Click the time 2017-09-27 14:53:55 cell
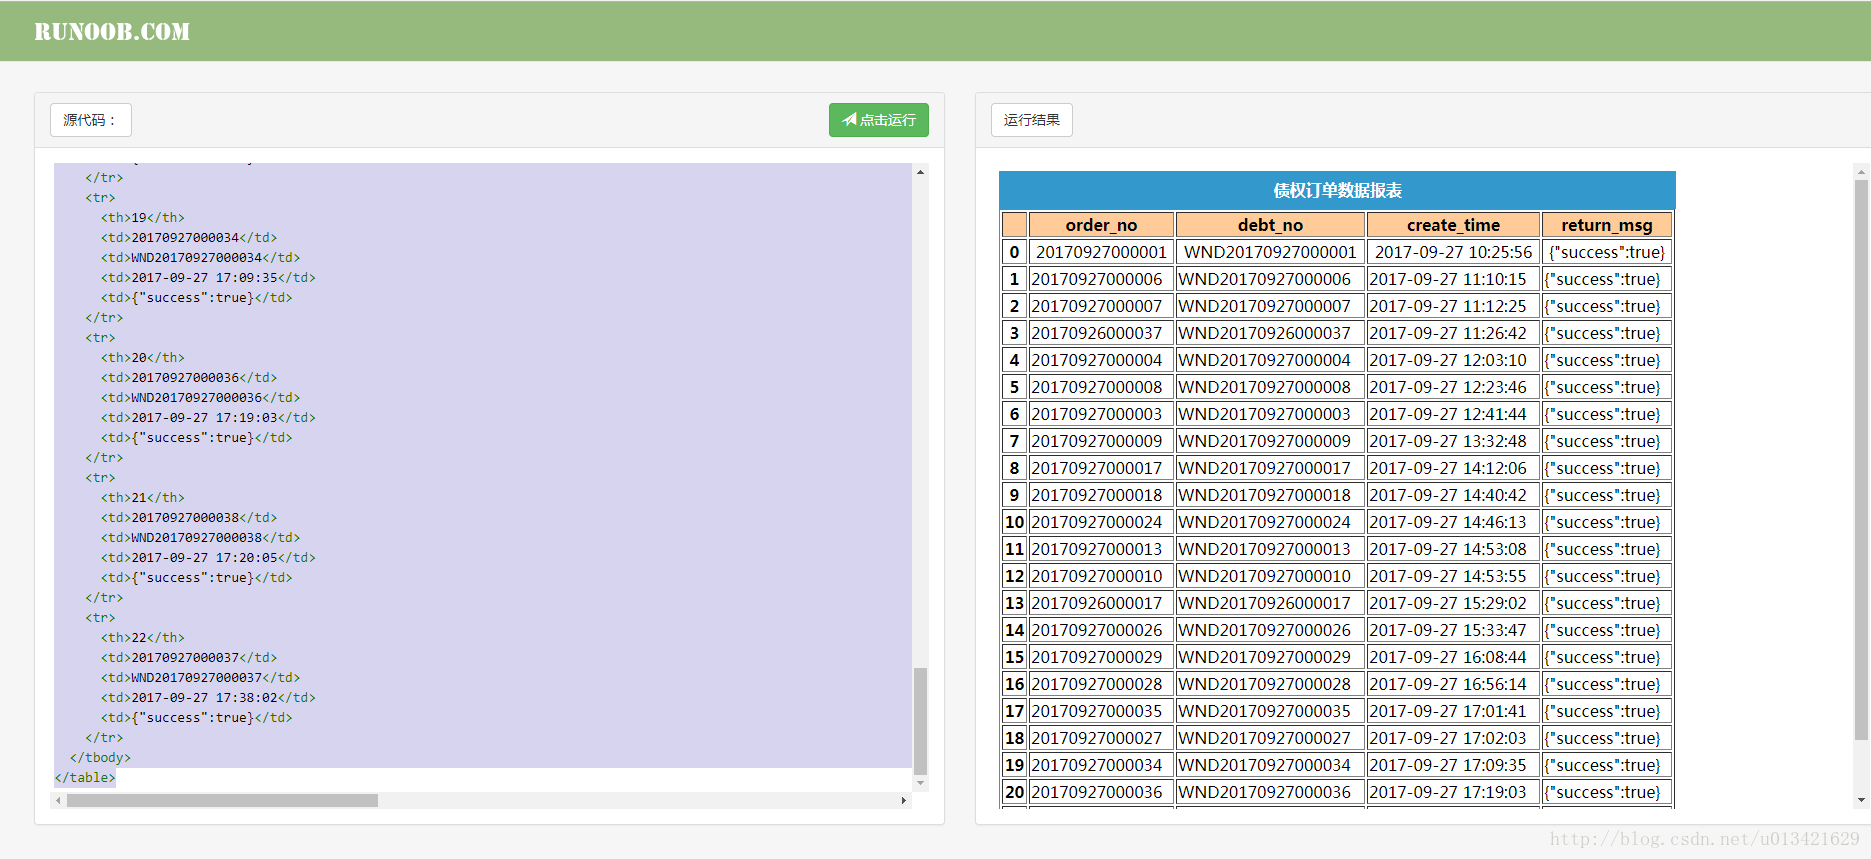The image size is (1871, 859). pos(1453,576)
